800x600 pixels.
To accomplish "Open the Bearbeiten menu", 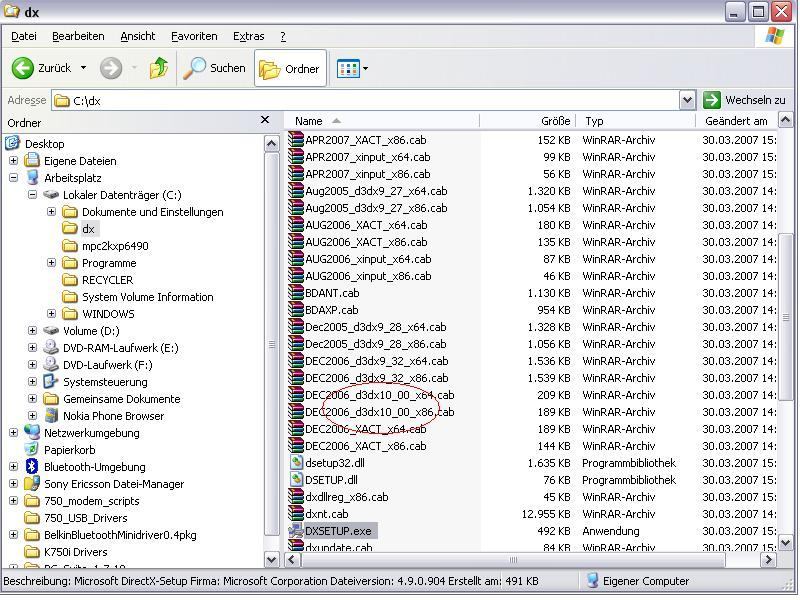I will [78, 36].
